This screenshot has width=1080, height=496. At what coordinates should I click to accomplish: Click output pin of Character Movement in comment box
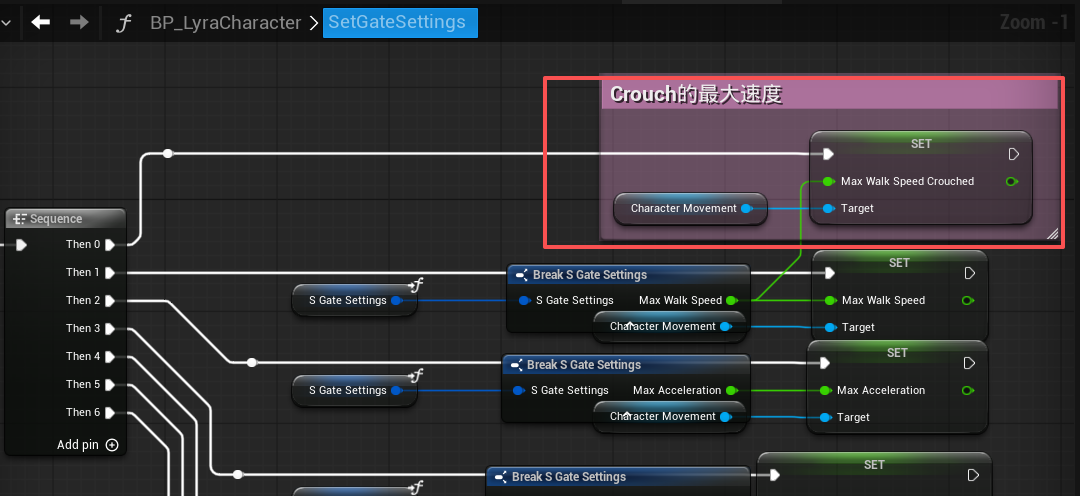pyautogui.click(x=746, y=208)
